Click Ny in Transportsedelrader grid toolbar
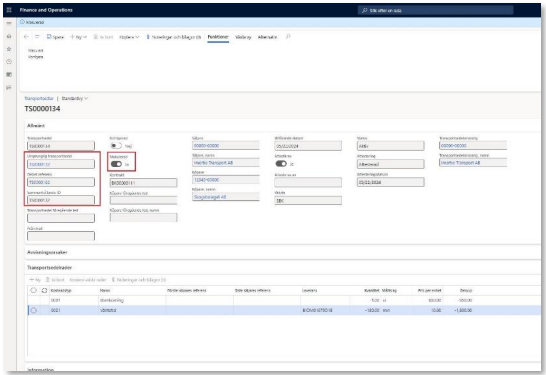Image resolution: width=546 pixels, height=375 pixels. pyautogui.click(x=35, y=280)
